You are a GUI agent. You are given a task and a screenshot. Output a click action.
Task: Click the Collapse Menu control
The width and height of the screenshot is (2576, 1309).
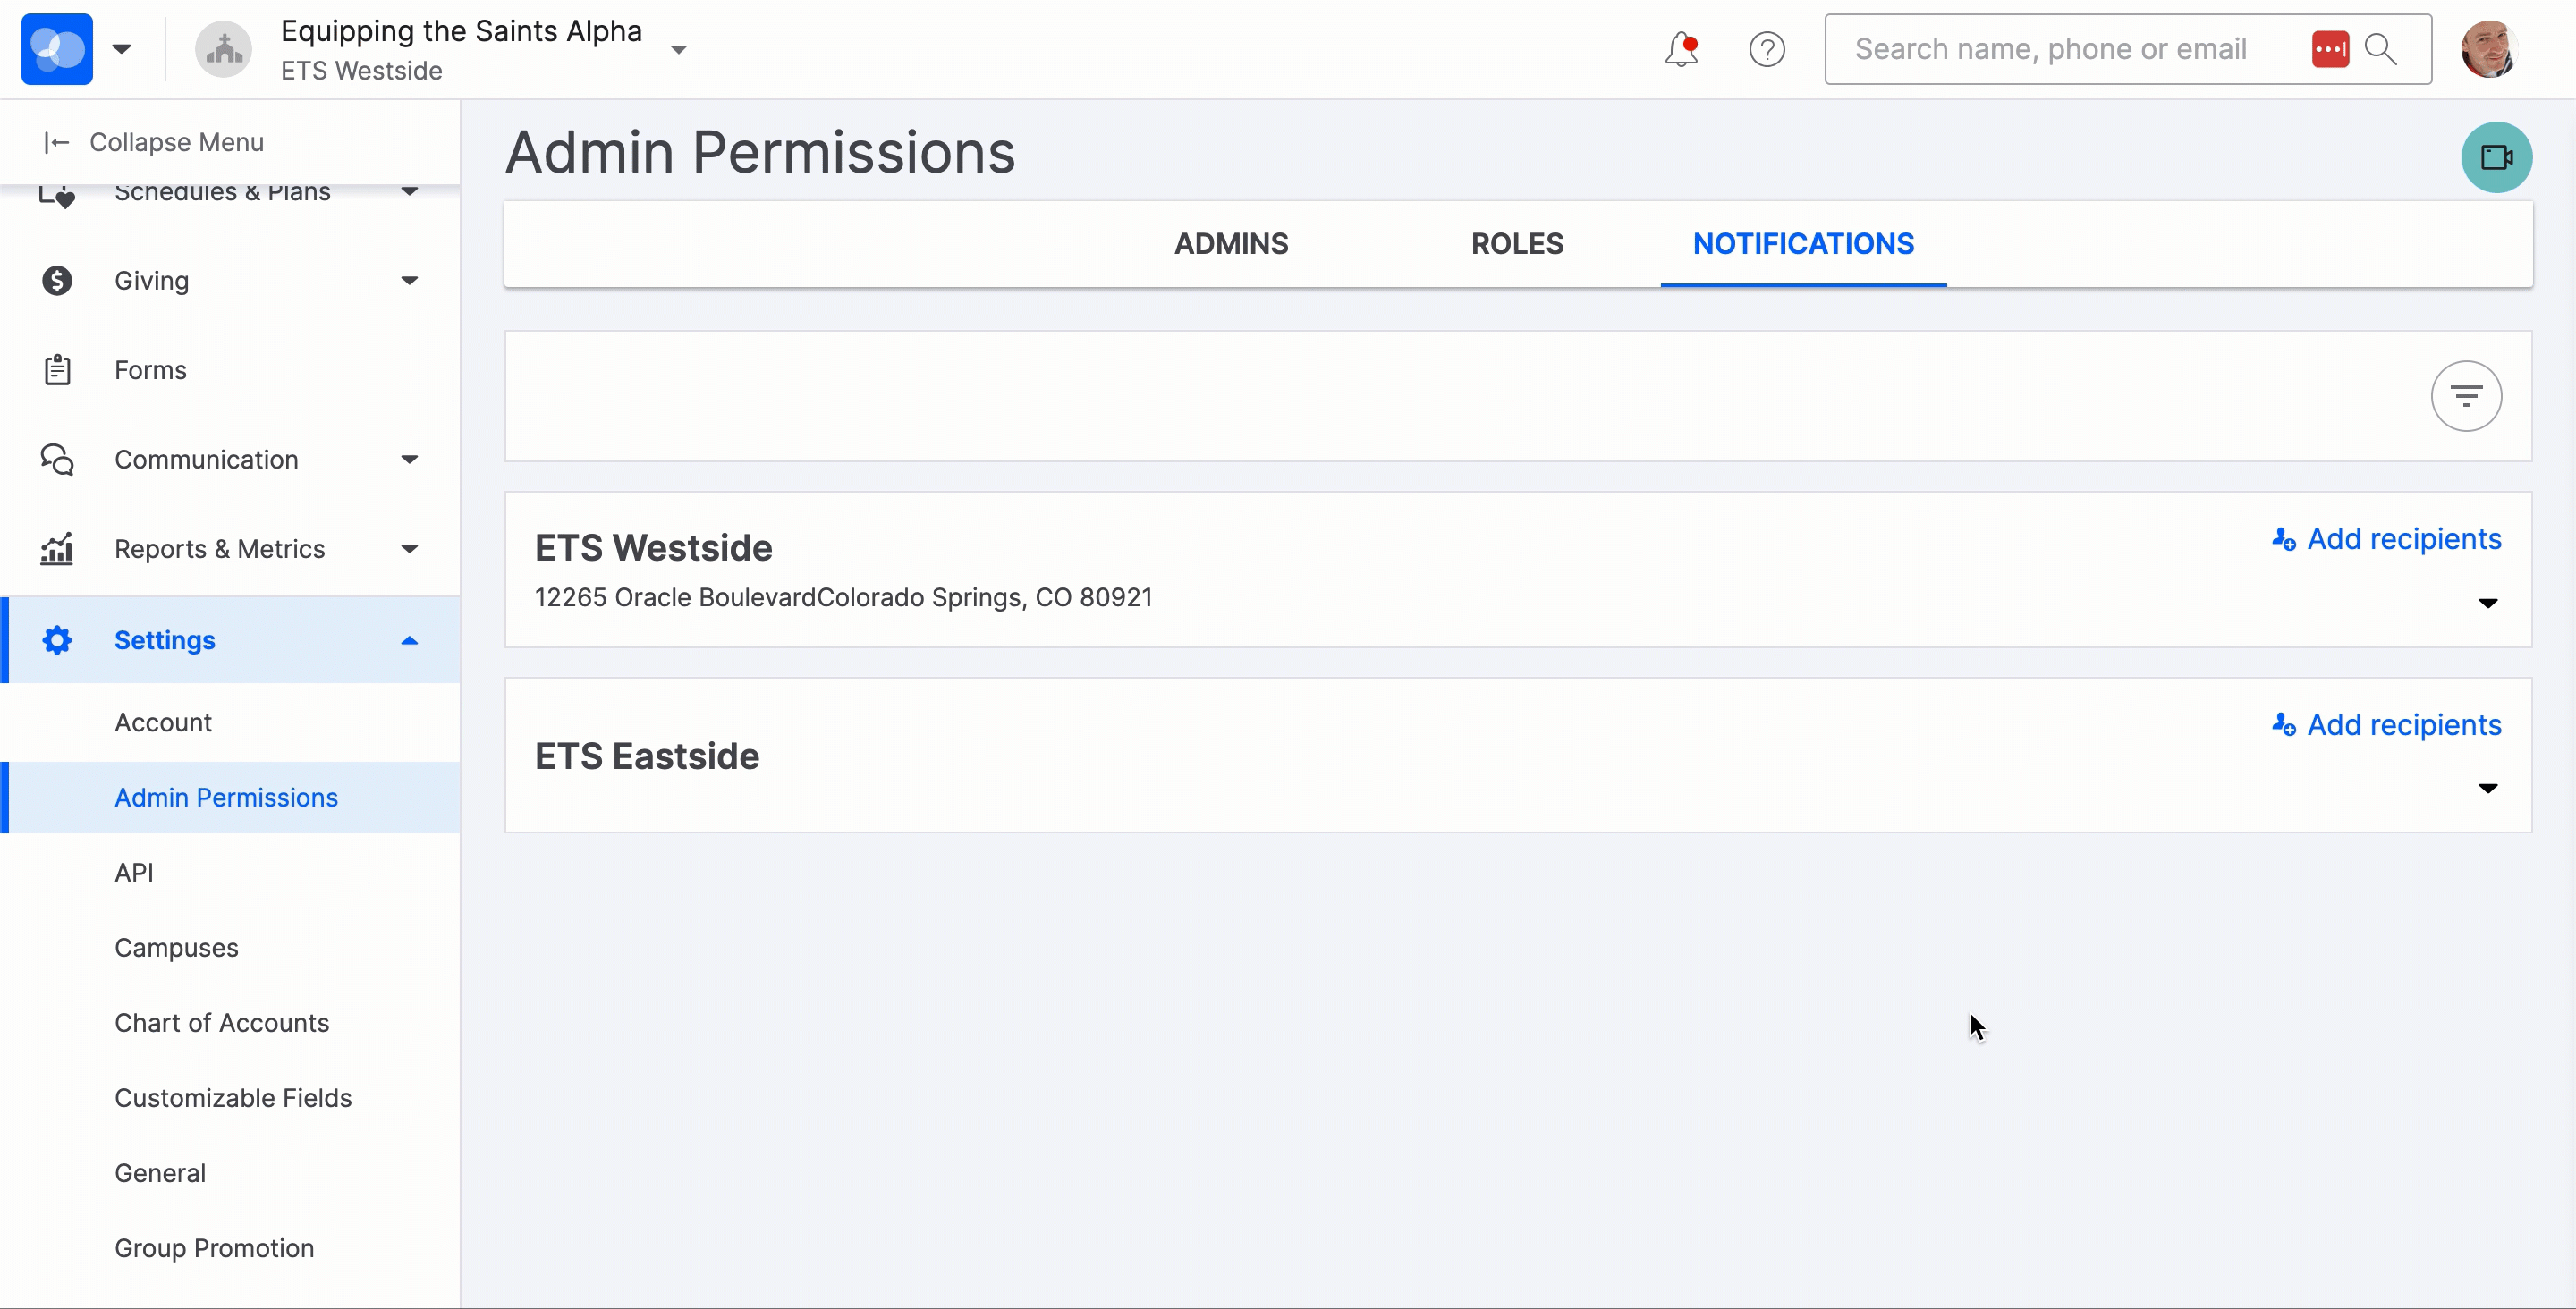pos(155,142)
